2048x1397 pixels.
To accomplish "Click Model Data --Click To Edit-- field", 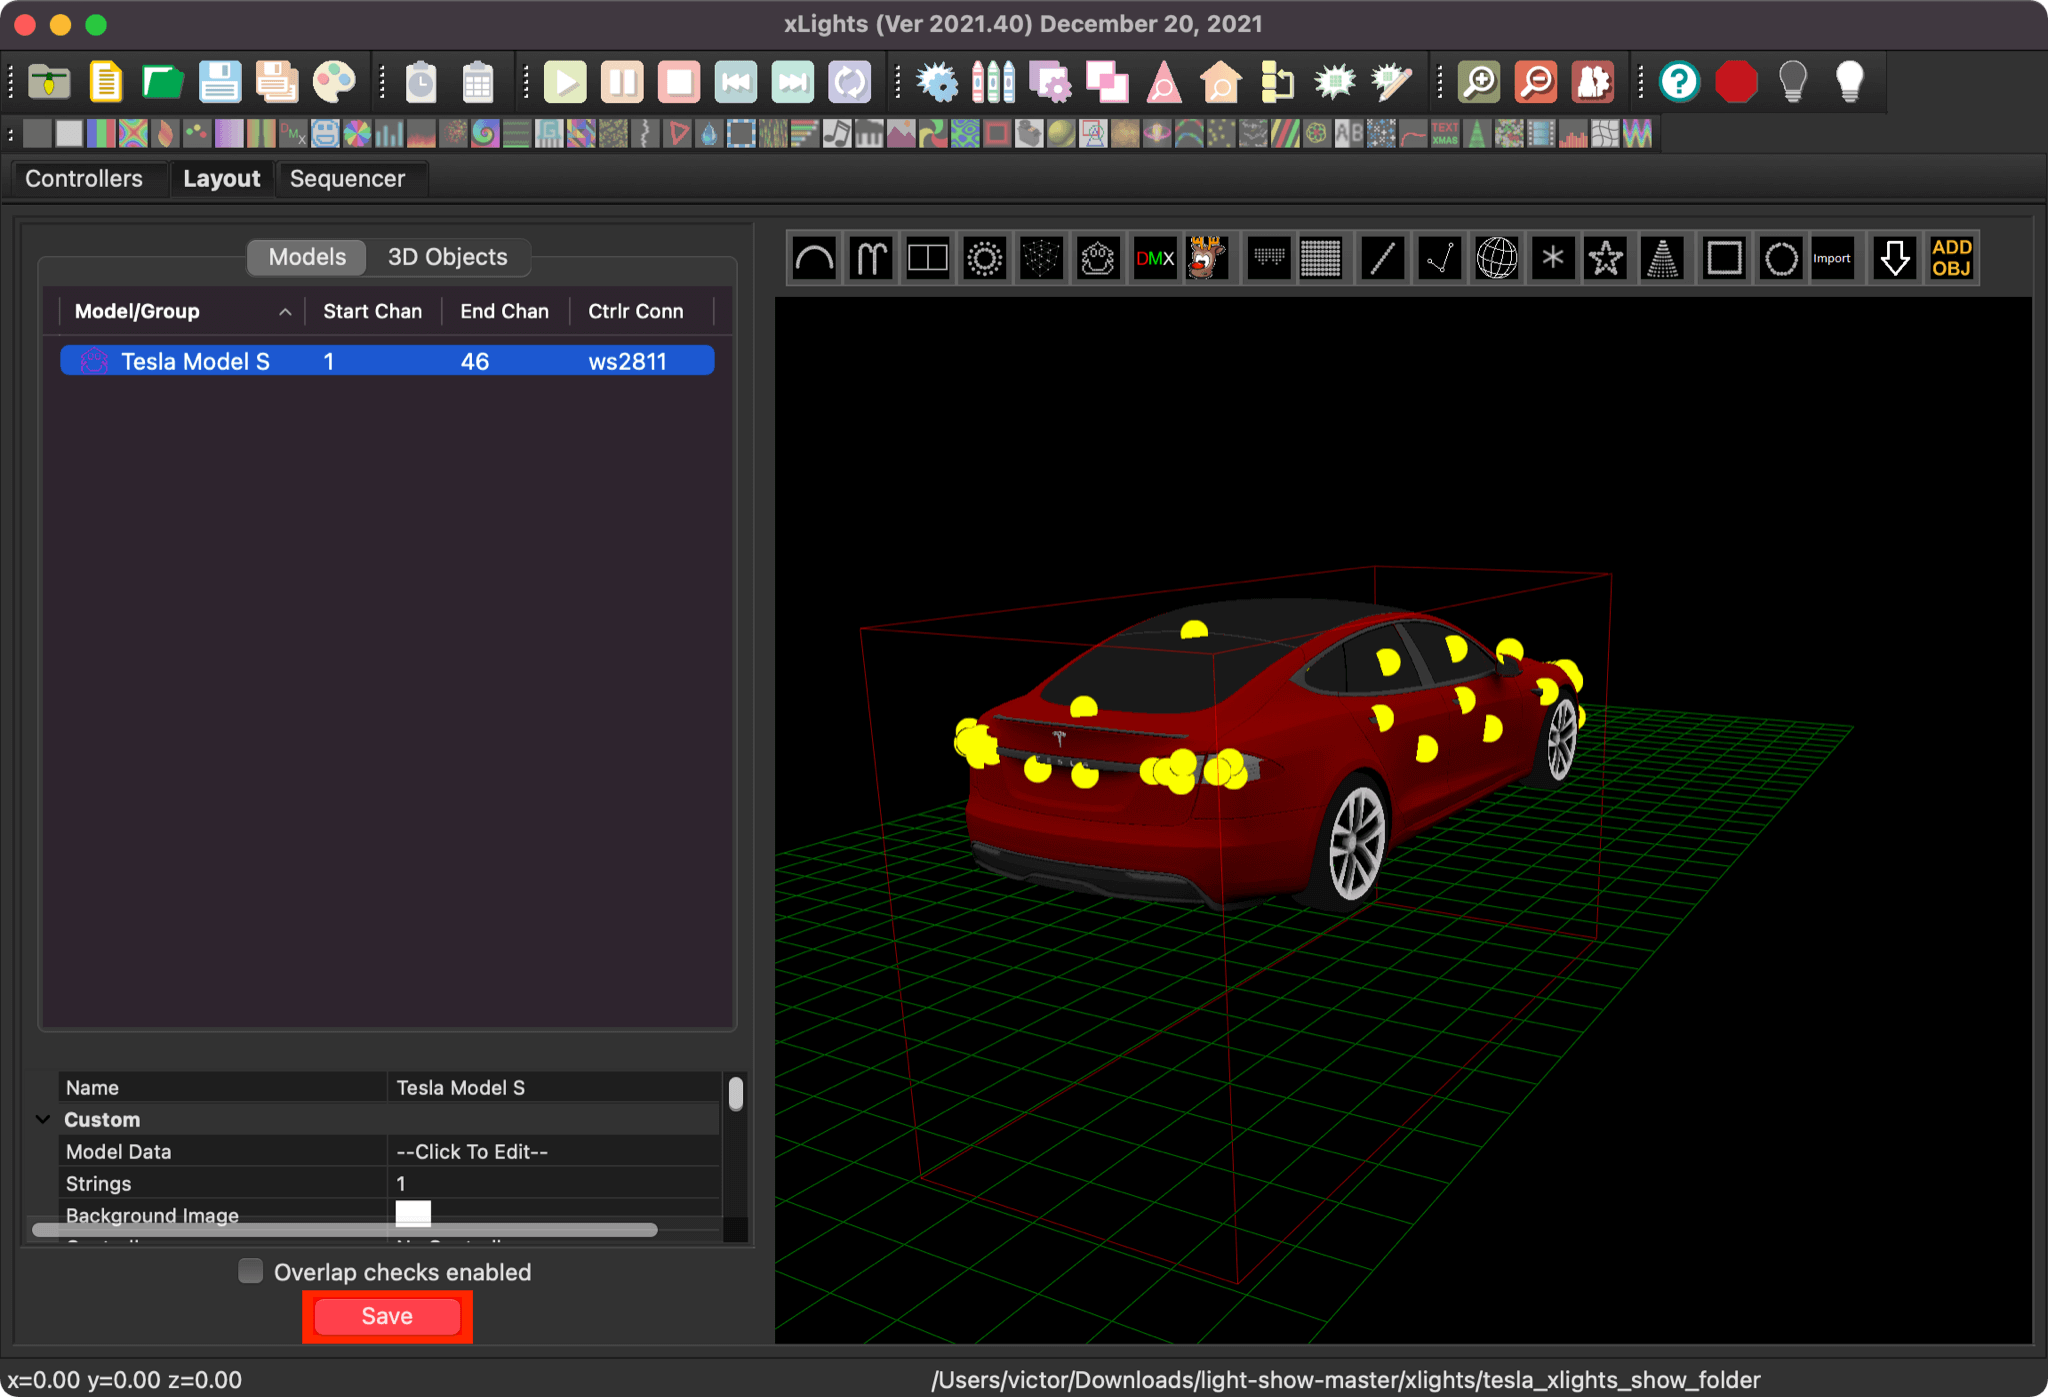I will click(554, 1151).
